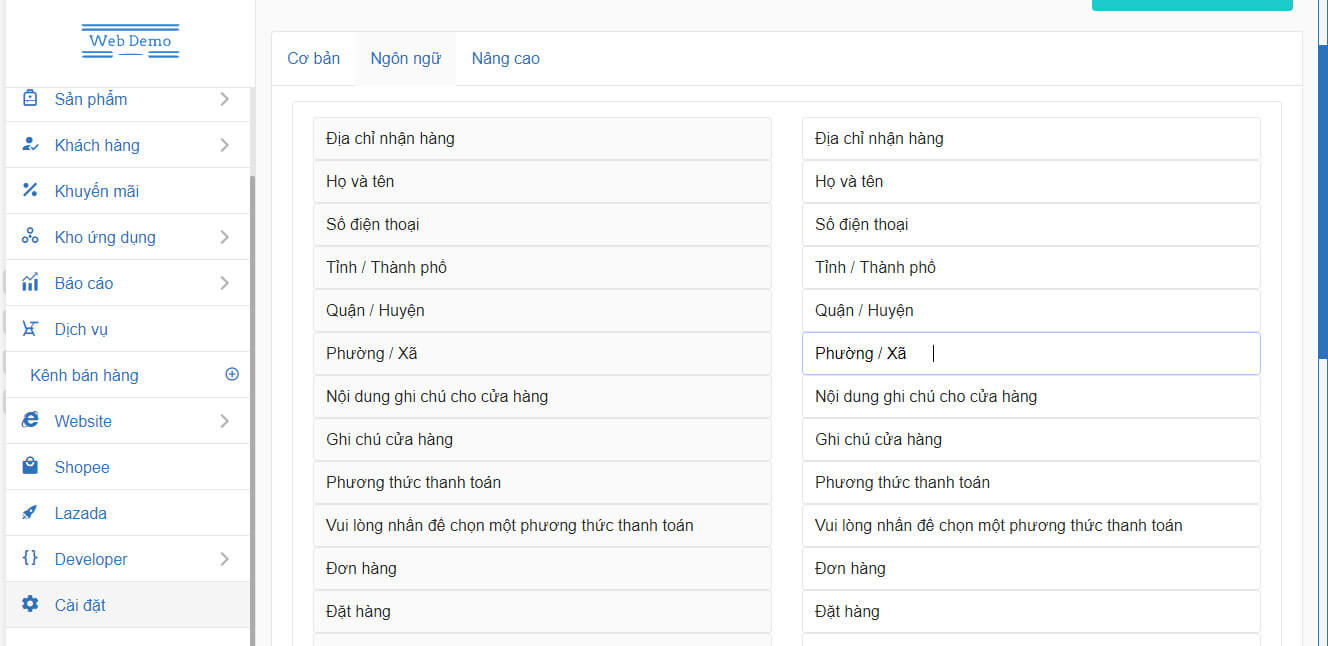The height and width of the screenshot is (646, 1328).
Task: Click the Sản phẩm bag icon
Action: click(x=30, y=99)
